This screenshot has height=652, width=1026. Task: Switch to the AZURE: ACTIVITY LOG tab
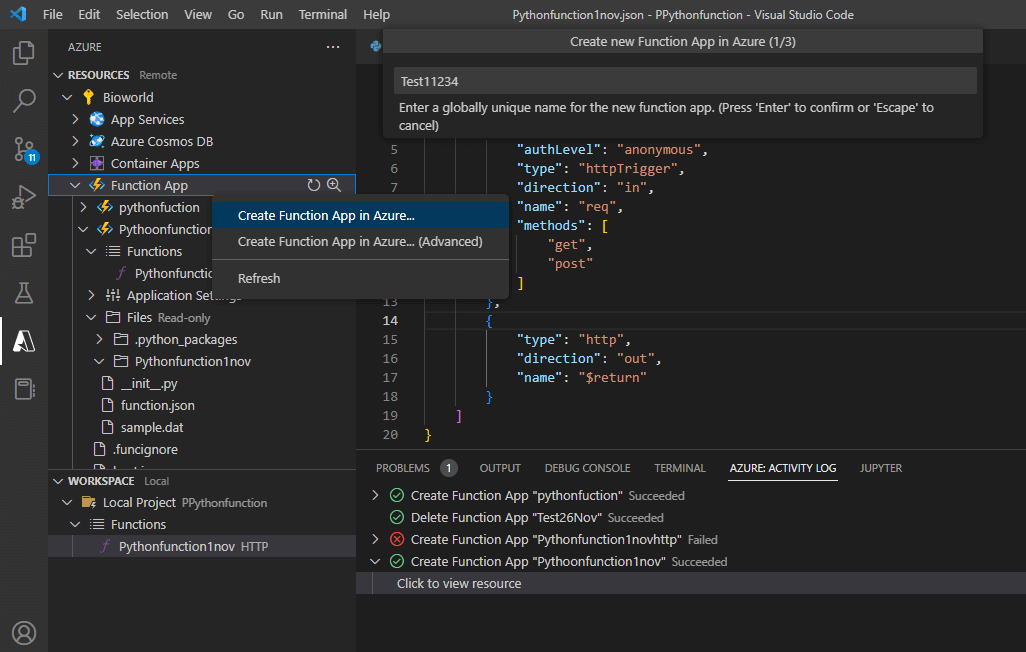783,467
